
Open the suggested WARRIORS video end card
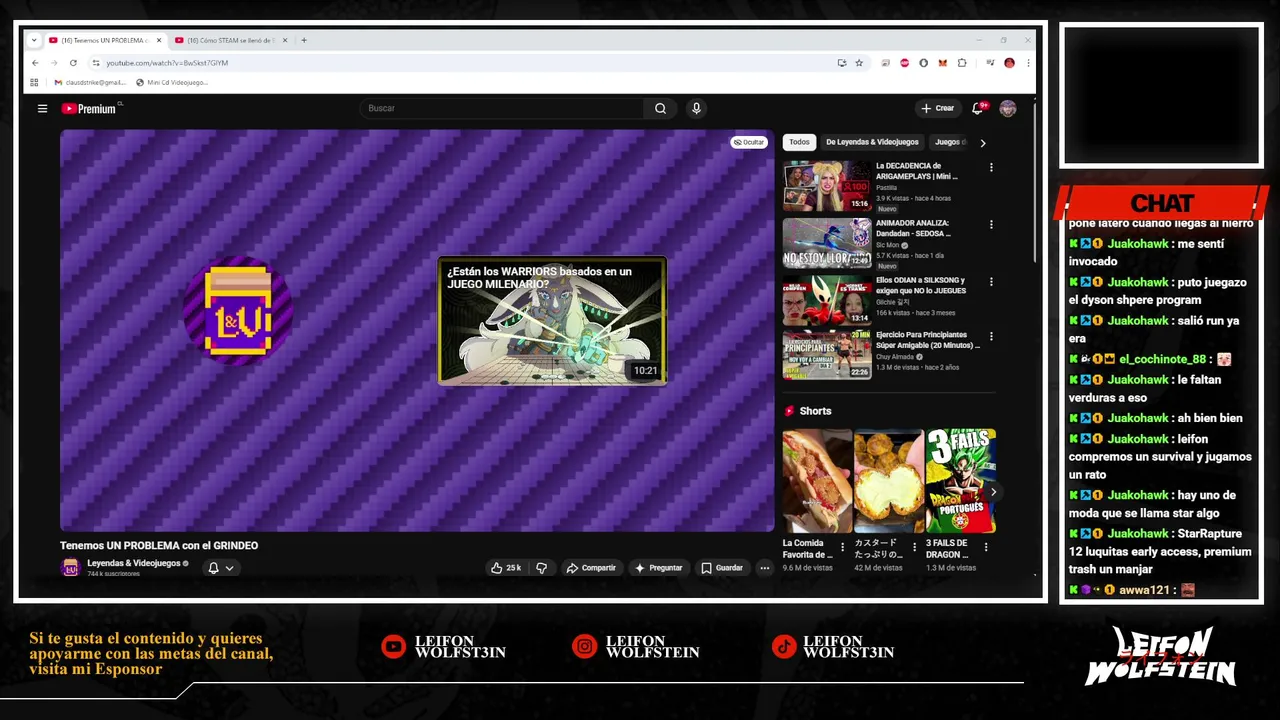pyautogui.click(x=552, y=321)
